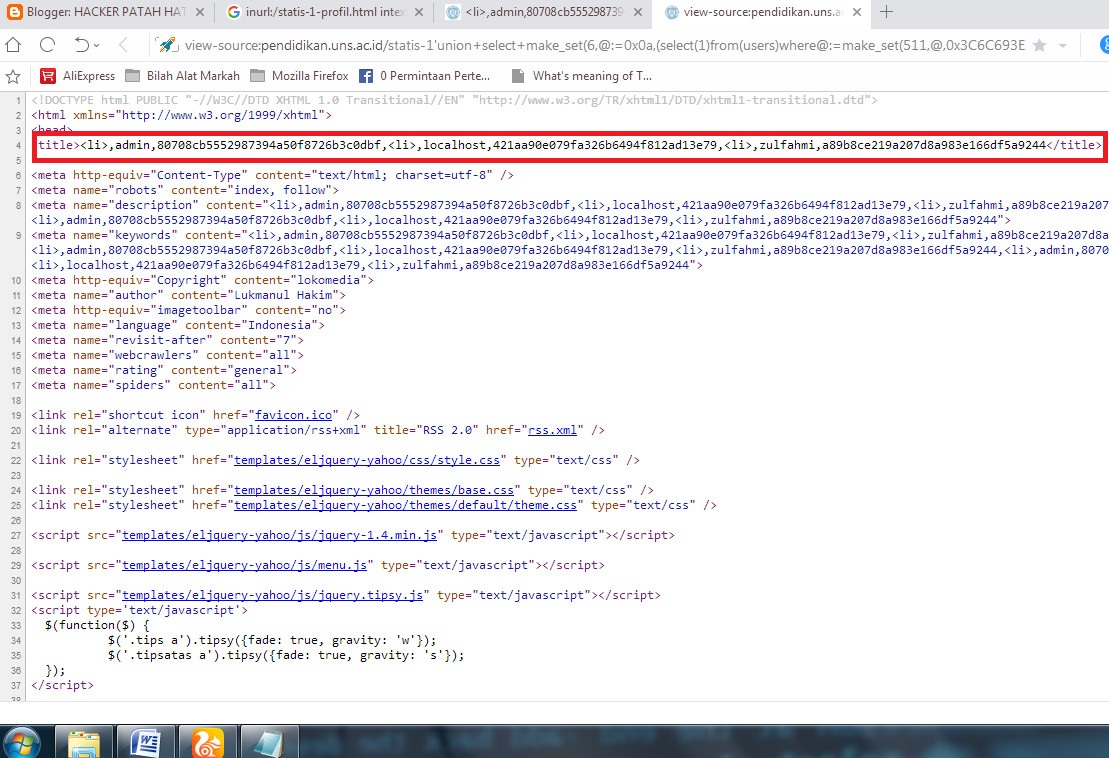
Task: Open the Bilah Alat Markah bookmark folder
Action: coord(182,76)
